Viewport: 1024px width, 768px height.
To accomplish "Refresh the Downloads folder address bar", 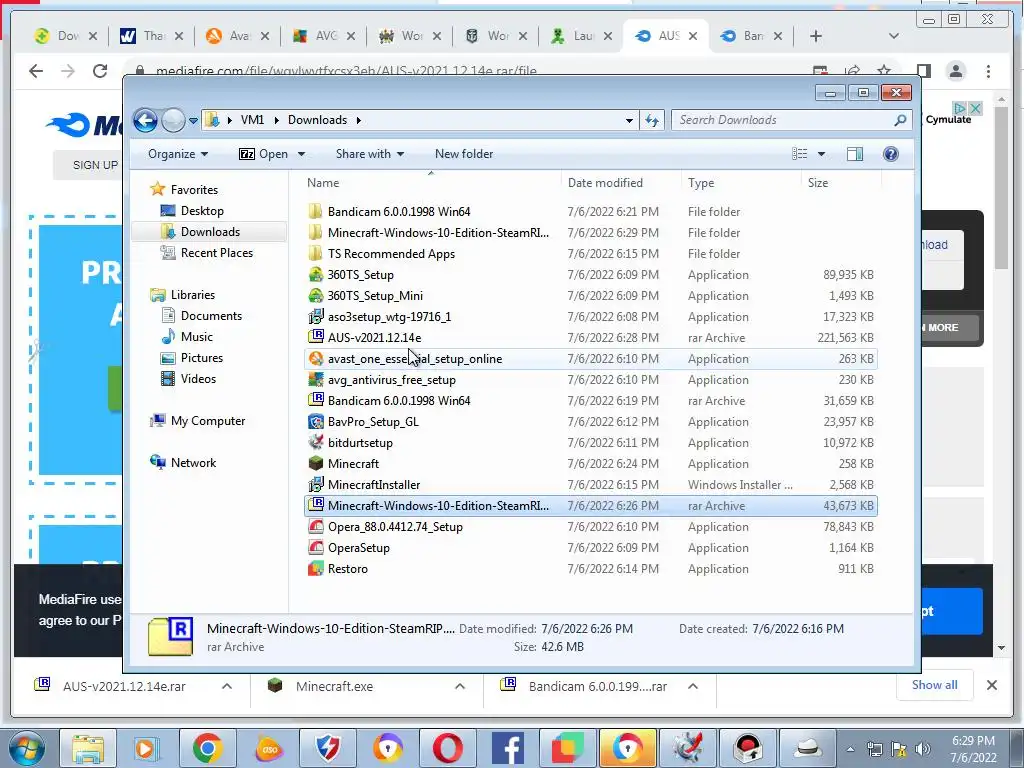I will tap(652, 120).
